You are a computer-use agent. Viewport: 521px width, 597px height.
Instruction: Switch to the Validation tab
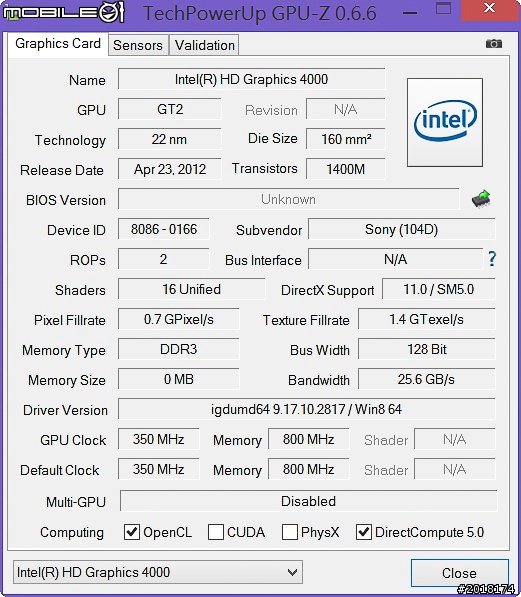click(205, 45)
